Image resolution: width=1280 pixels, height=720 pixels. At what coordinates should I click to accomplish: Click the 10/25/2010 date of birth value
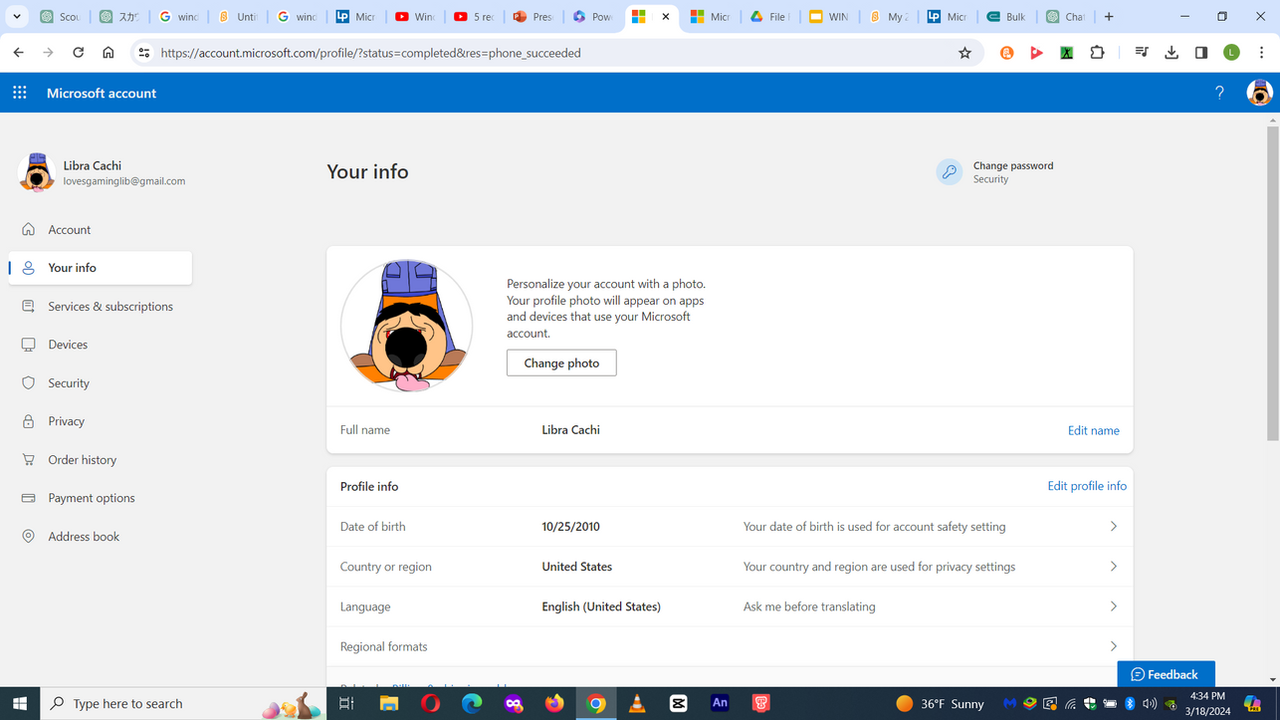pyautogui.click(x=571, y=526)
